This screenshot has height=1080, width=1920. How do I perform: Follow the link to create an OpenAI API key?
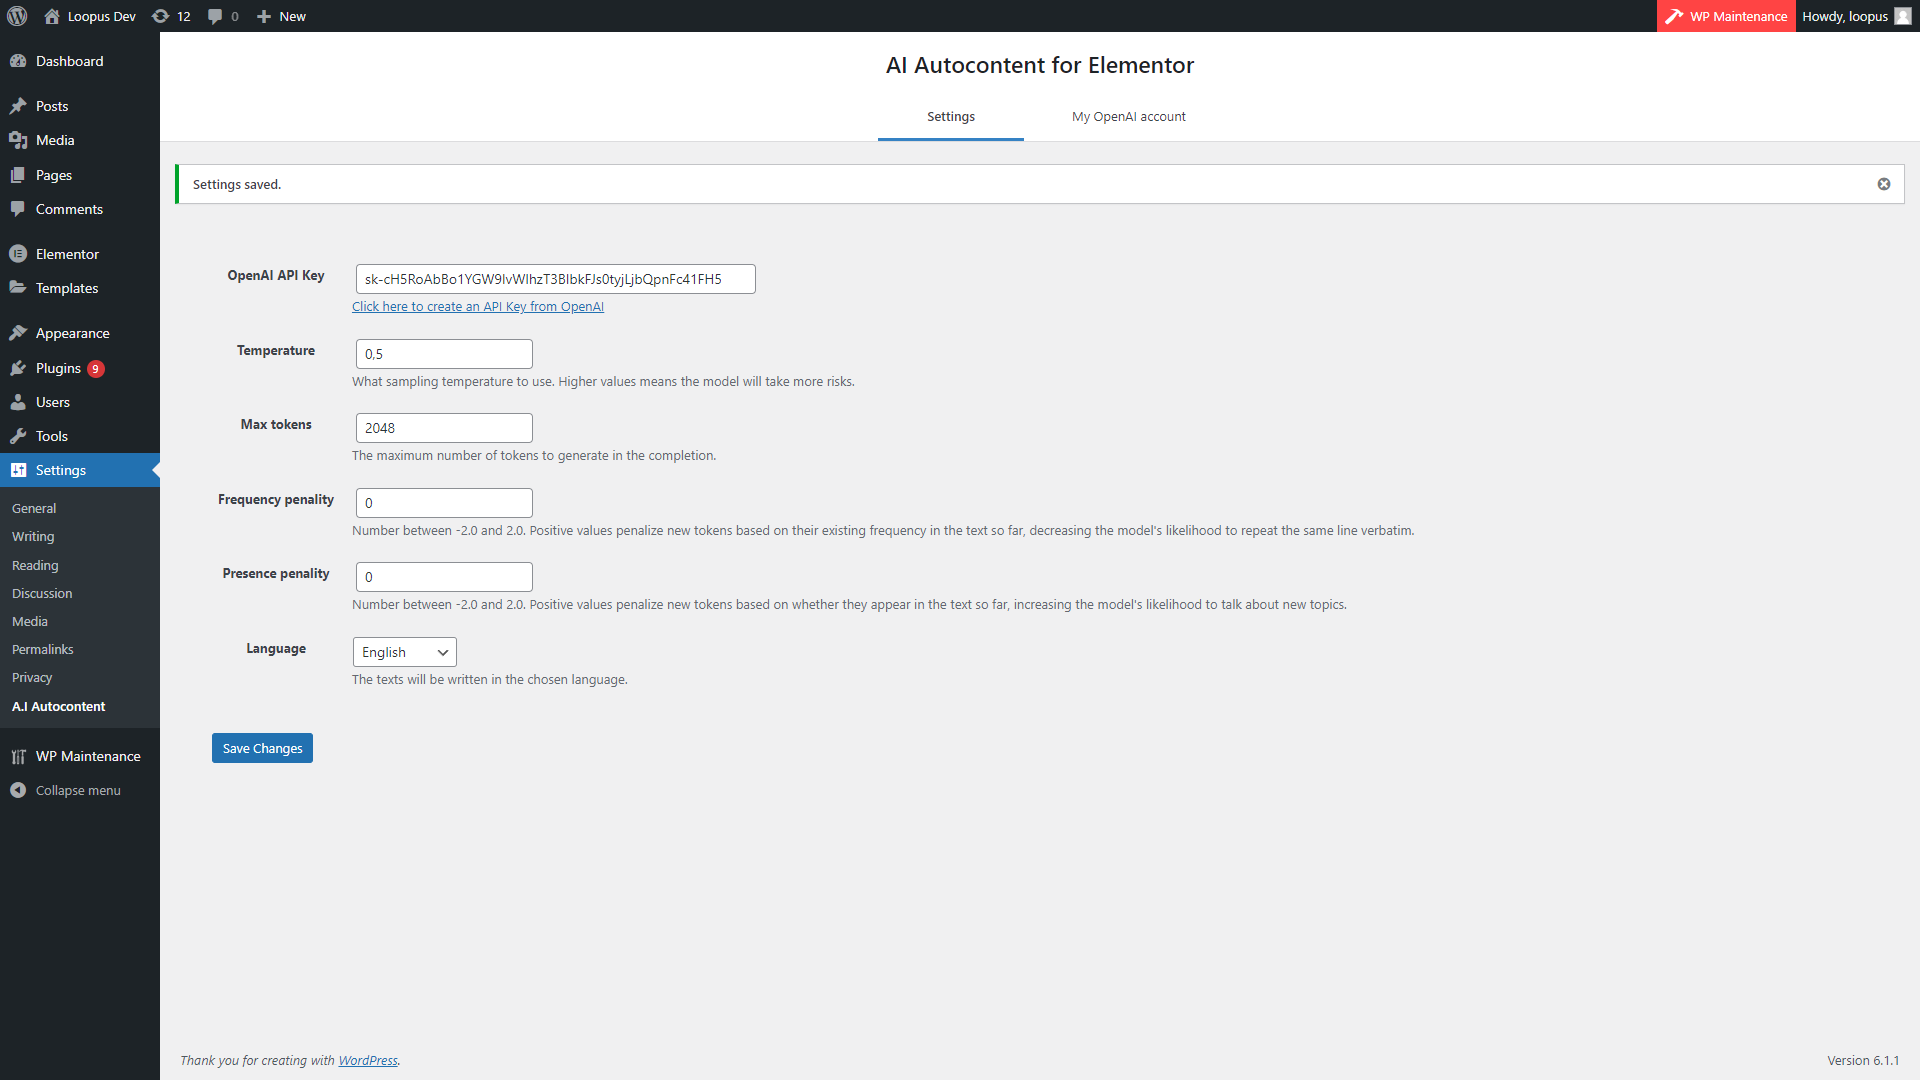(478, 307)
